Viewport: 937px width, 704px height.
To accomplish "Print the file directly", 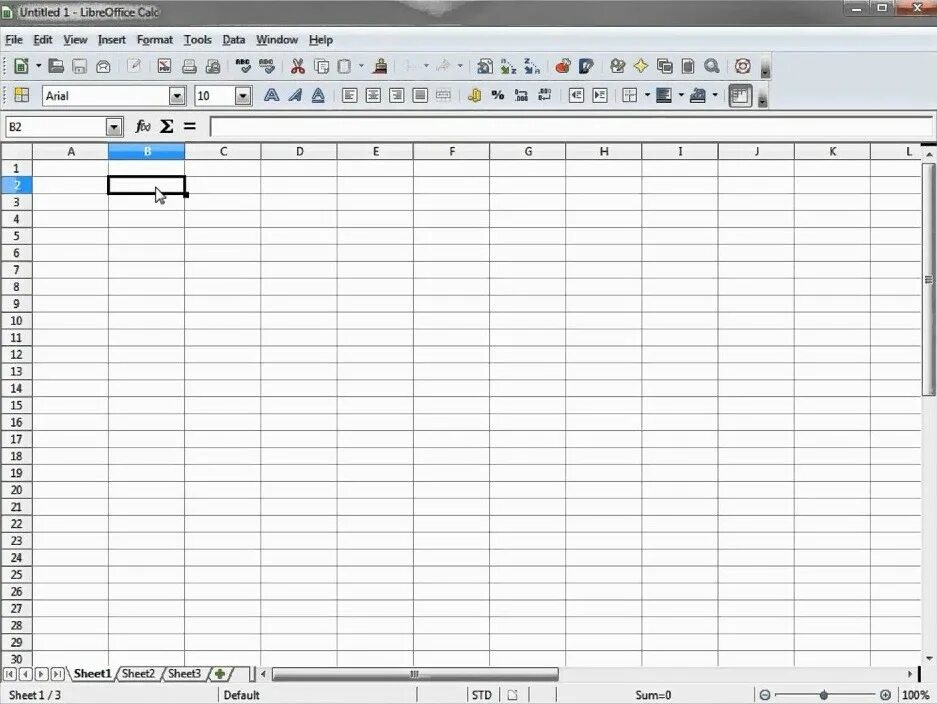I will pyautogui.click(x=189, y=66).
